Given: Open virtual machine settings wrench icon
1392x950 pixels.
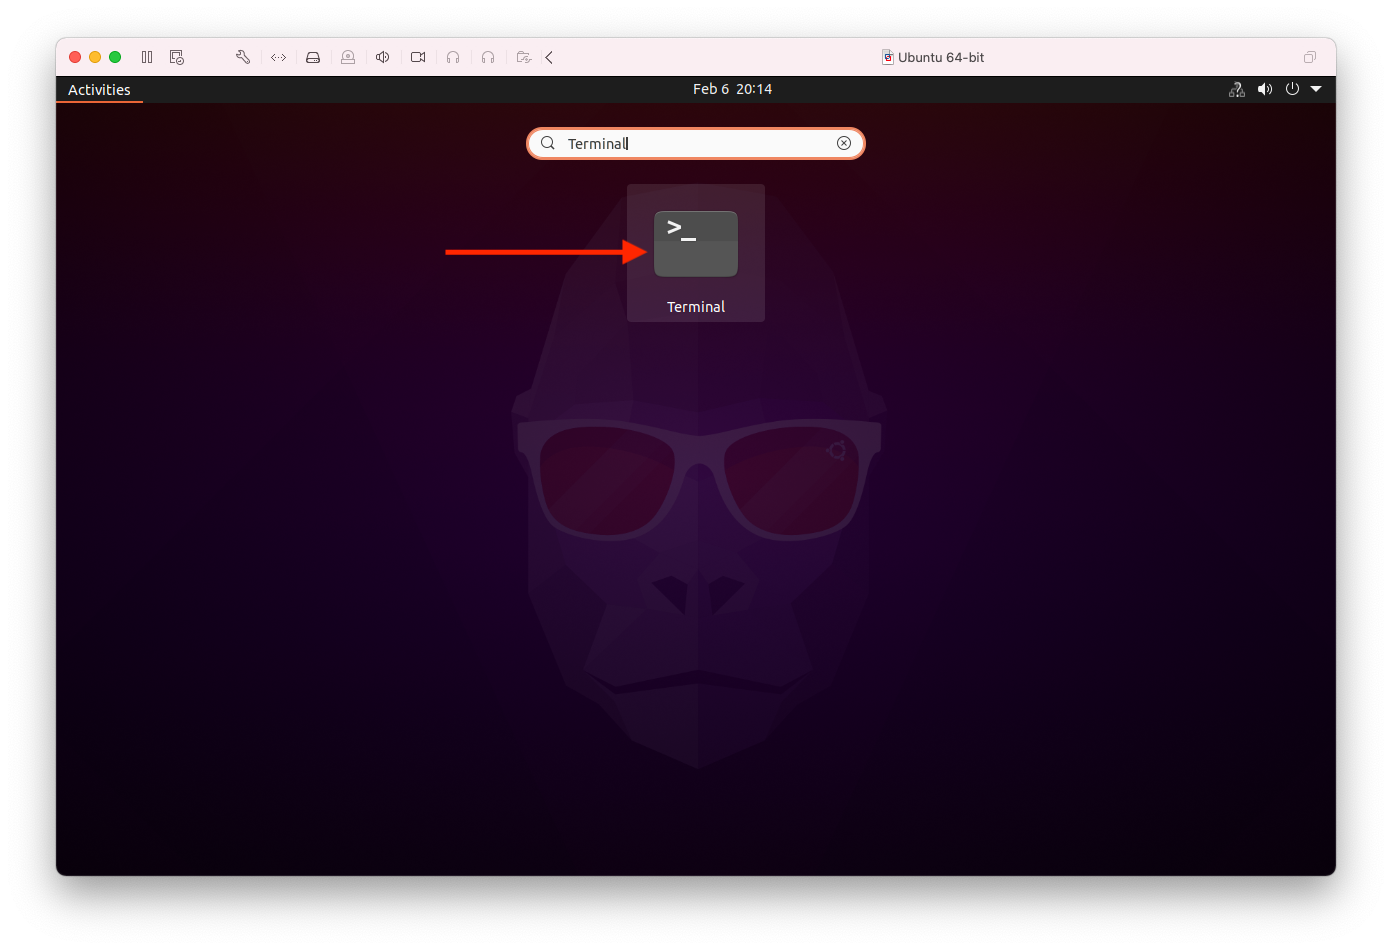Looking at the screenshot, I should [x=243, y=57].
